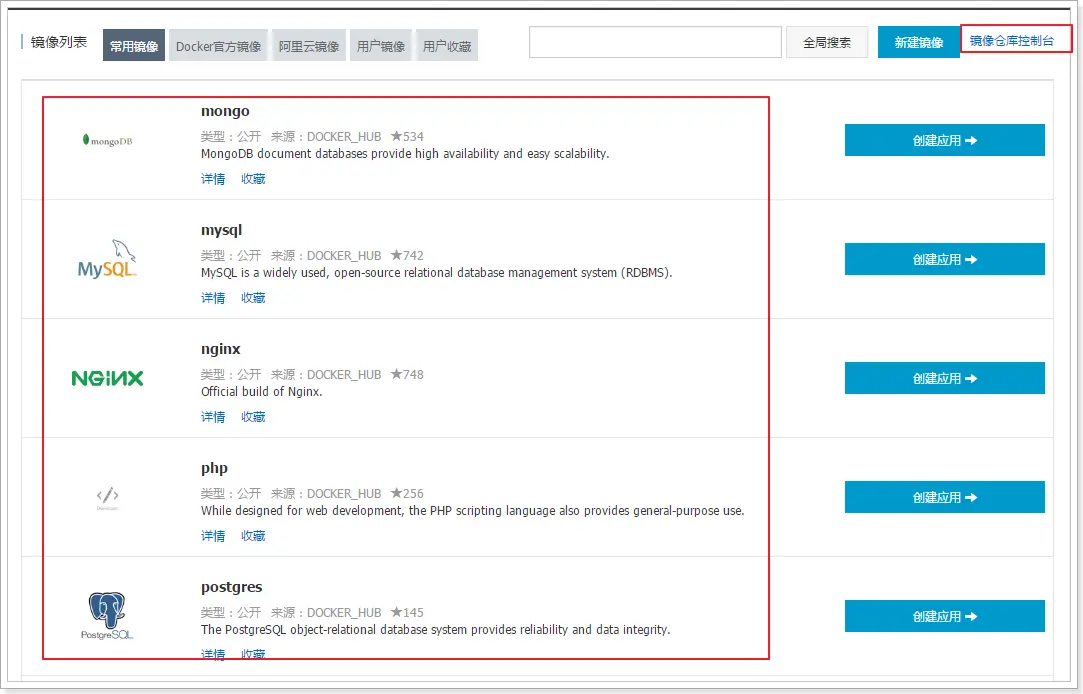Open 详情 for the php image
Screen dimensions: 1083x694
[213, 536]
